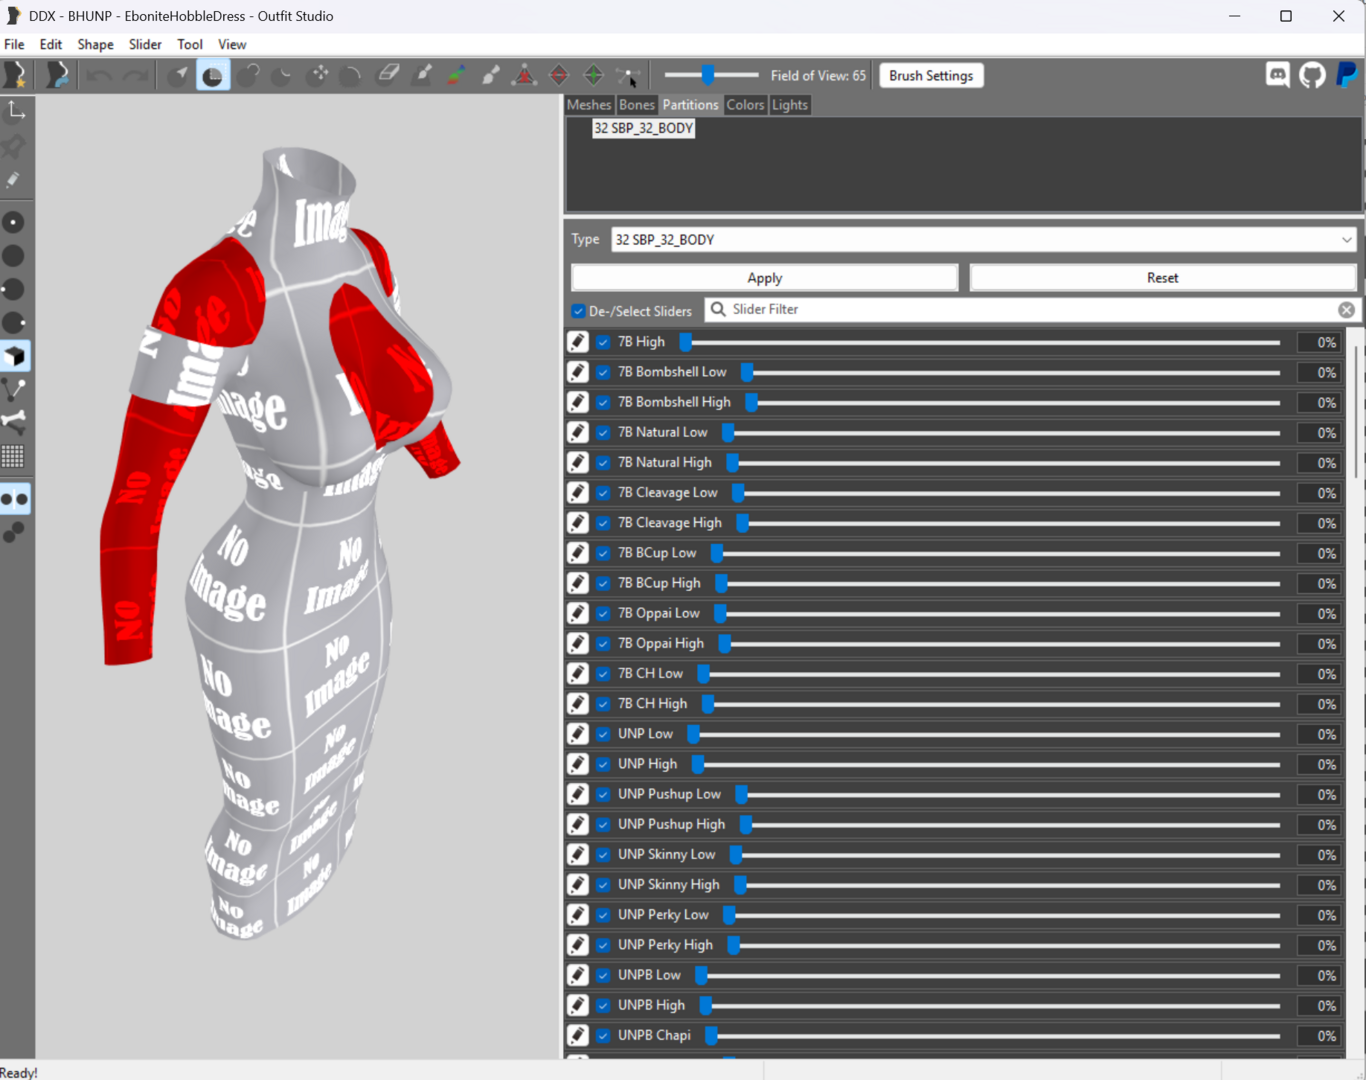Screen dimensions: 1366x1080
Task: Select the Deflate brush tool
Action: 283,75
